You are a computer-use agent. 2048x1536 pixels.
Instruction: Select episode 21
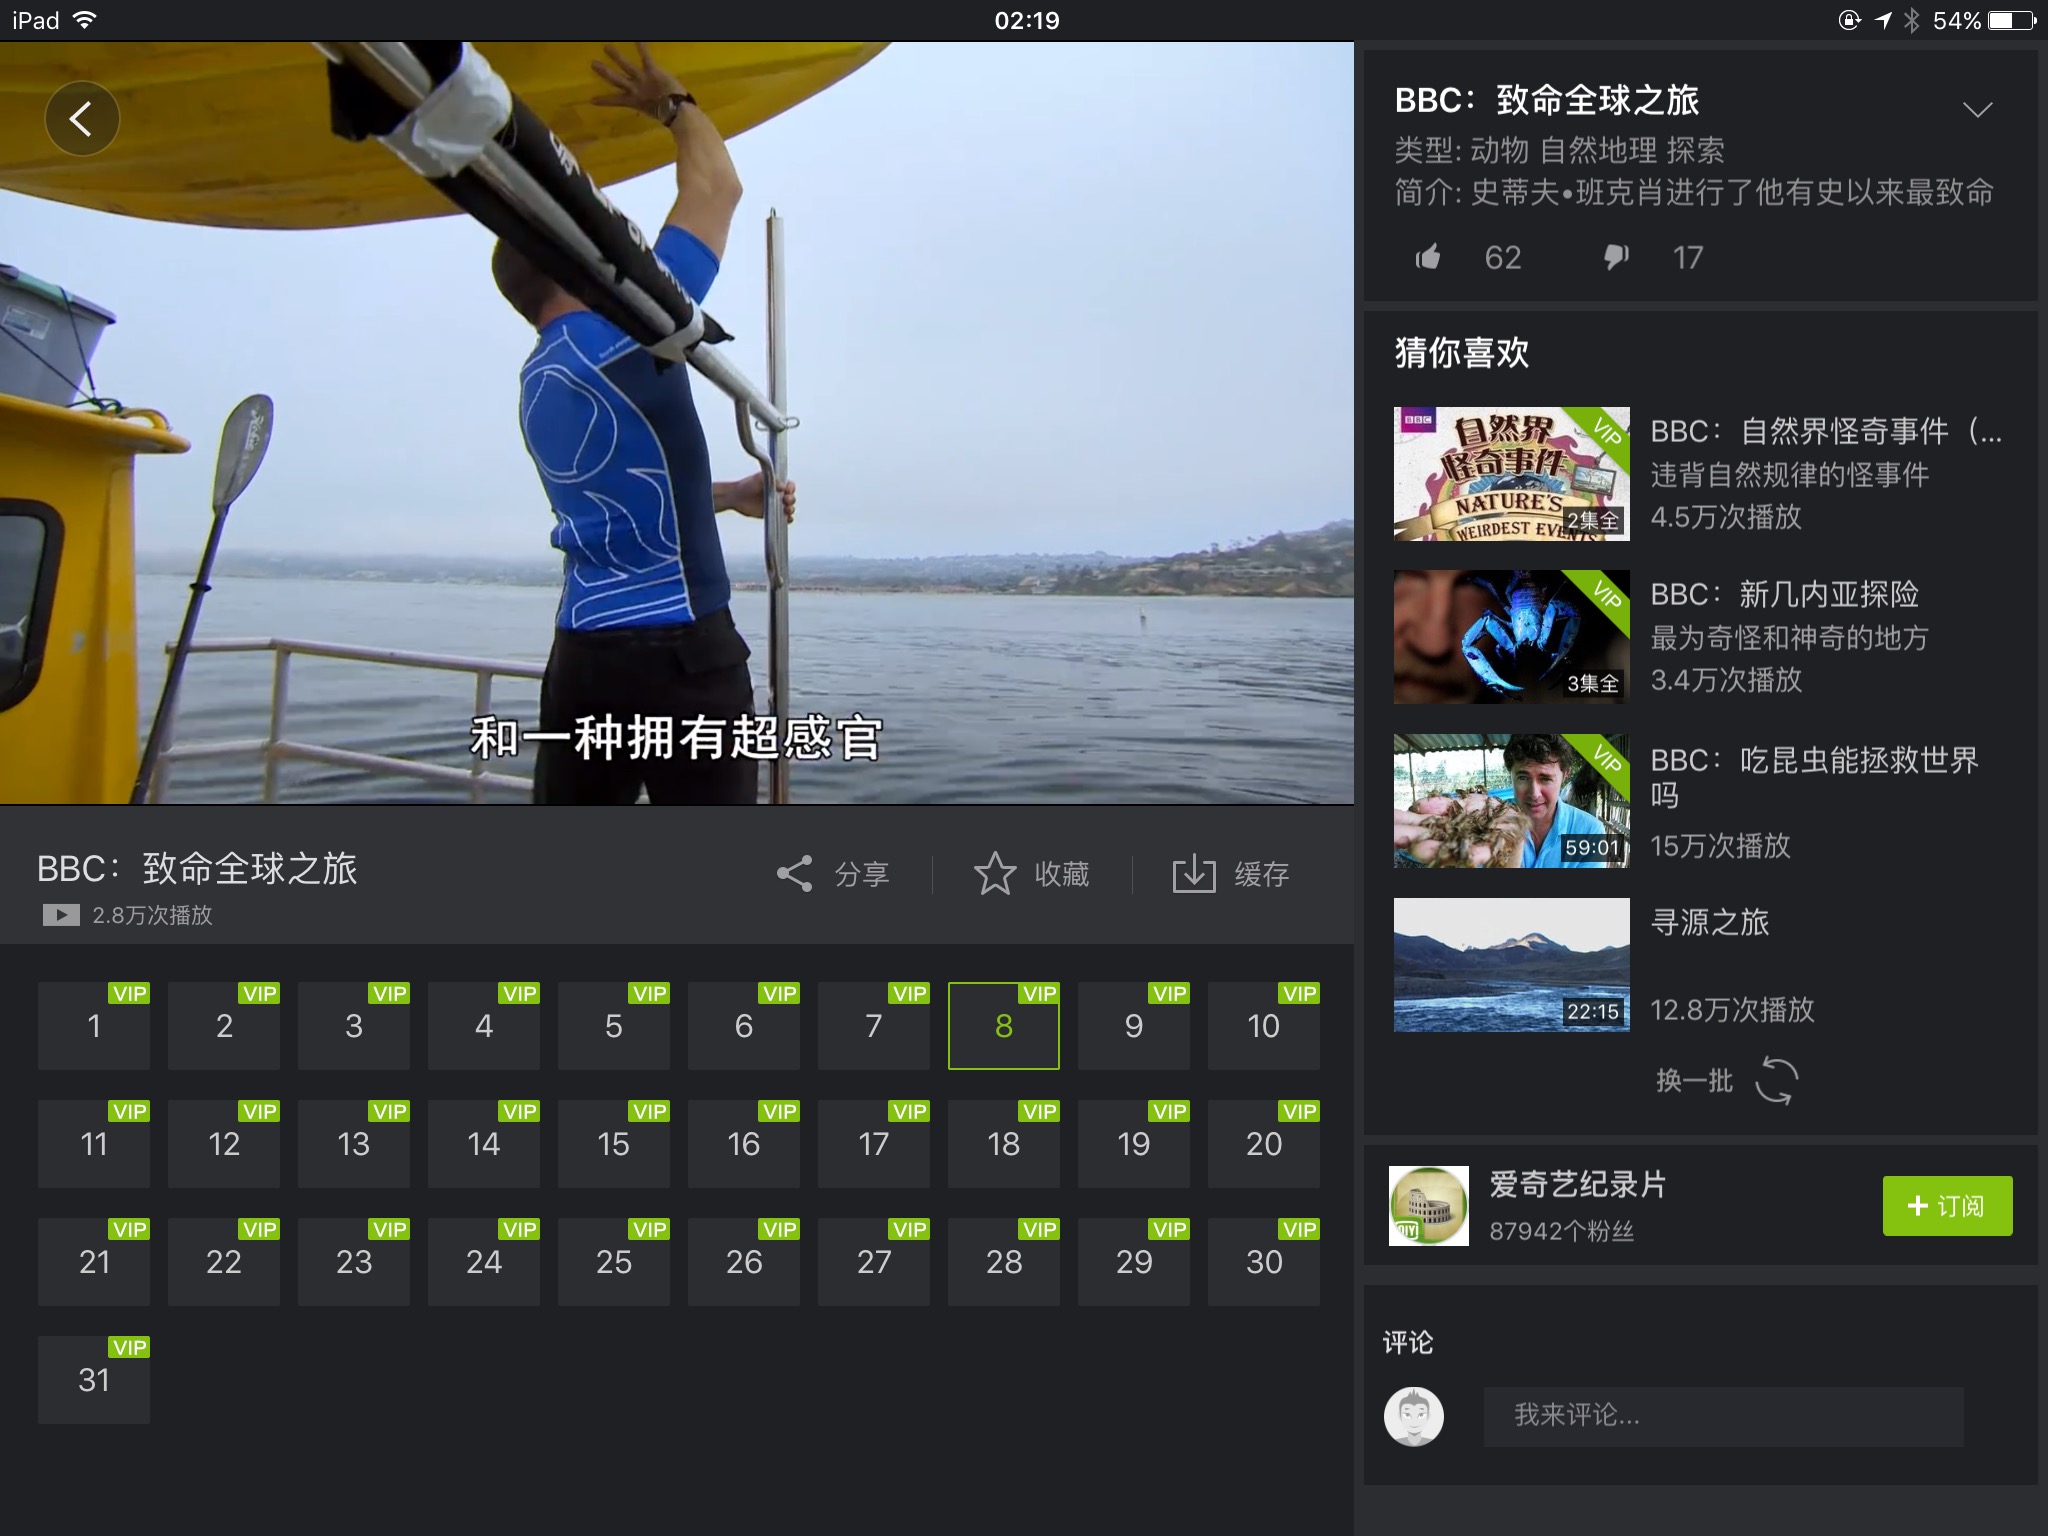[94, 1262]
